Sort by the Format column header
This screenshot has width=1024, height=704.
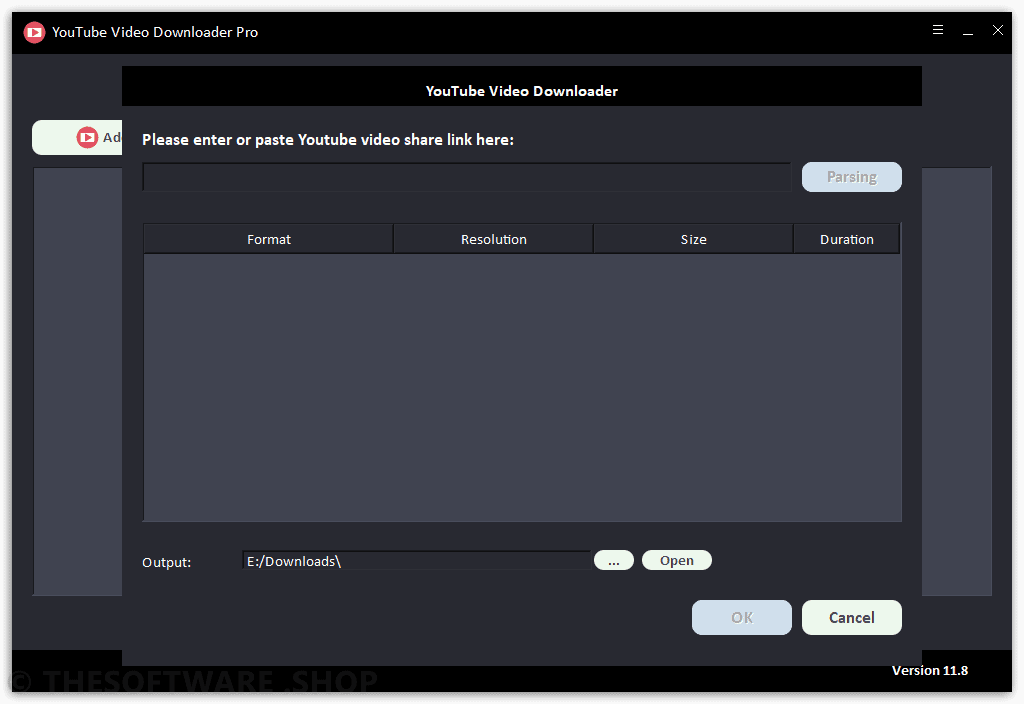[x=268, y=239]
